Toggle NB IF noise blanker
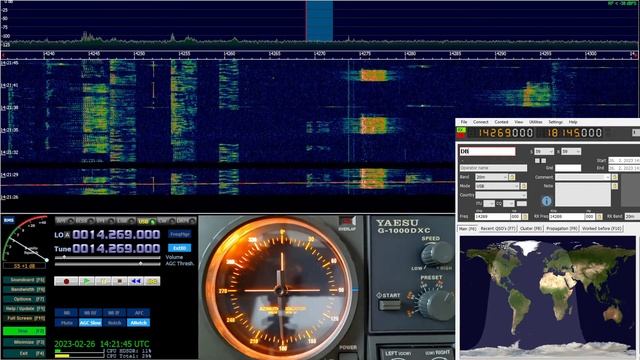This screenshot has height=360, width=640. coord(114,313)
